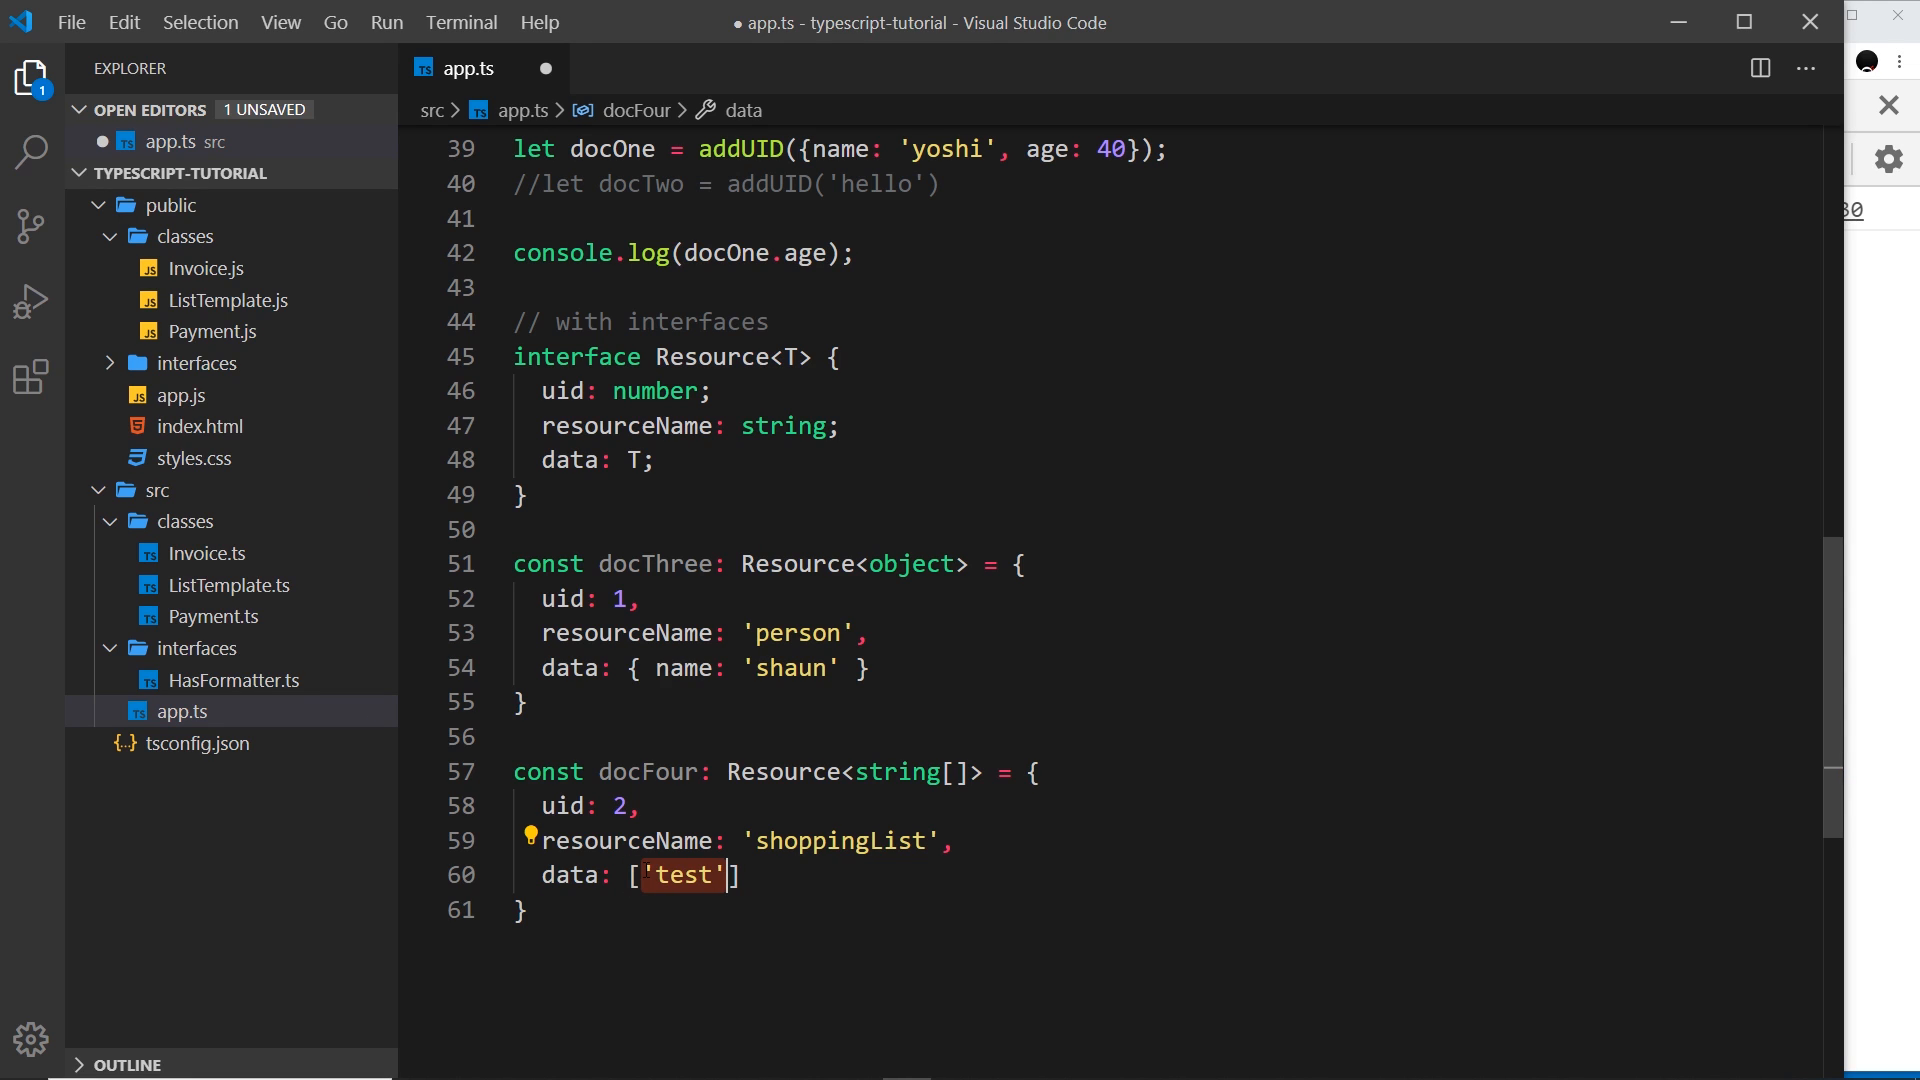Click the three-dot menu in browser window
Viewport: 1920px width, 1080px height.
coord(1900,62)
